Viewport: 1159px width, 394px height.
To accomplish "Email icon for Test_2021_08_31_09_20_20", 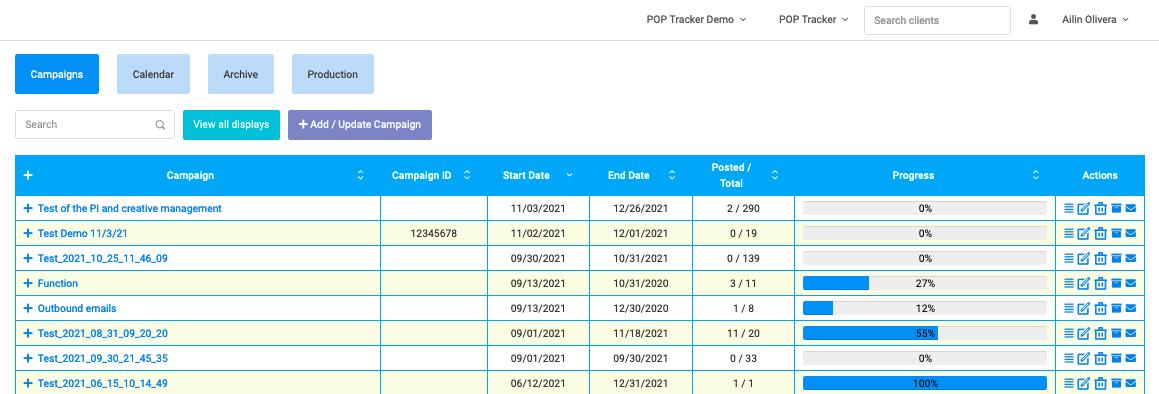I will [x=1130, y=334].
